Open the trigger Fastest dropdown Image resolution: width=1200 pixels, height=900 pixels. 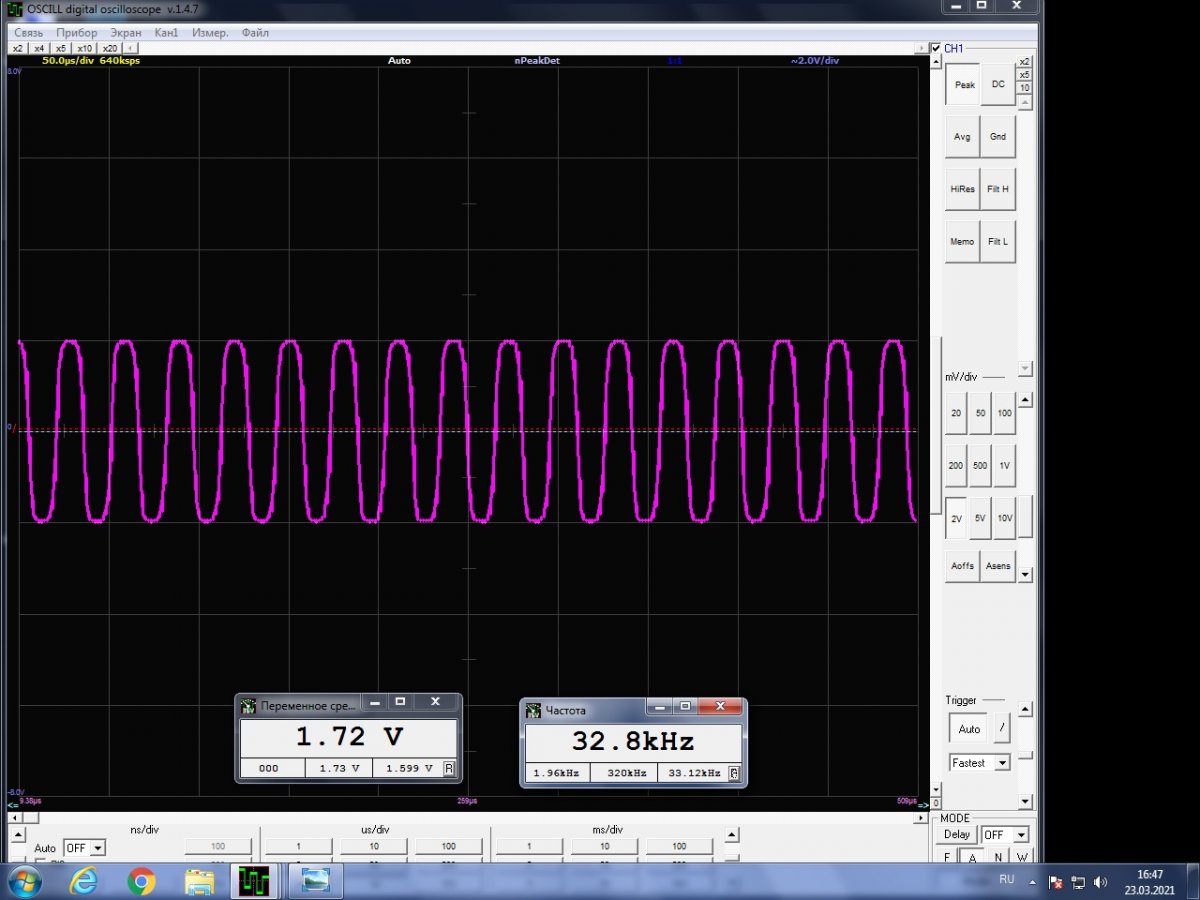[1002, 763]
